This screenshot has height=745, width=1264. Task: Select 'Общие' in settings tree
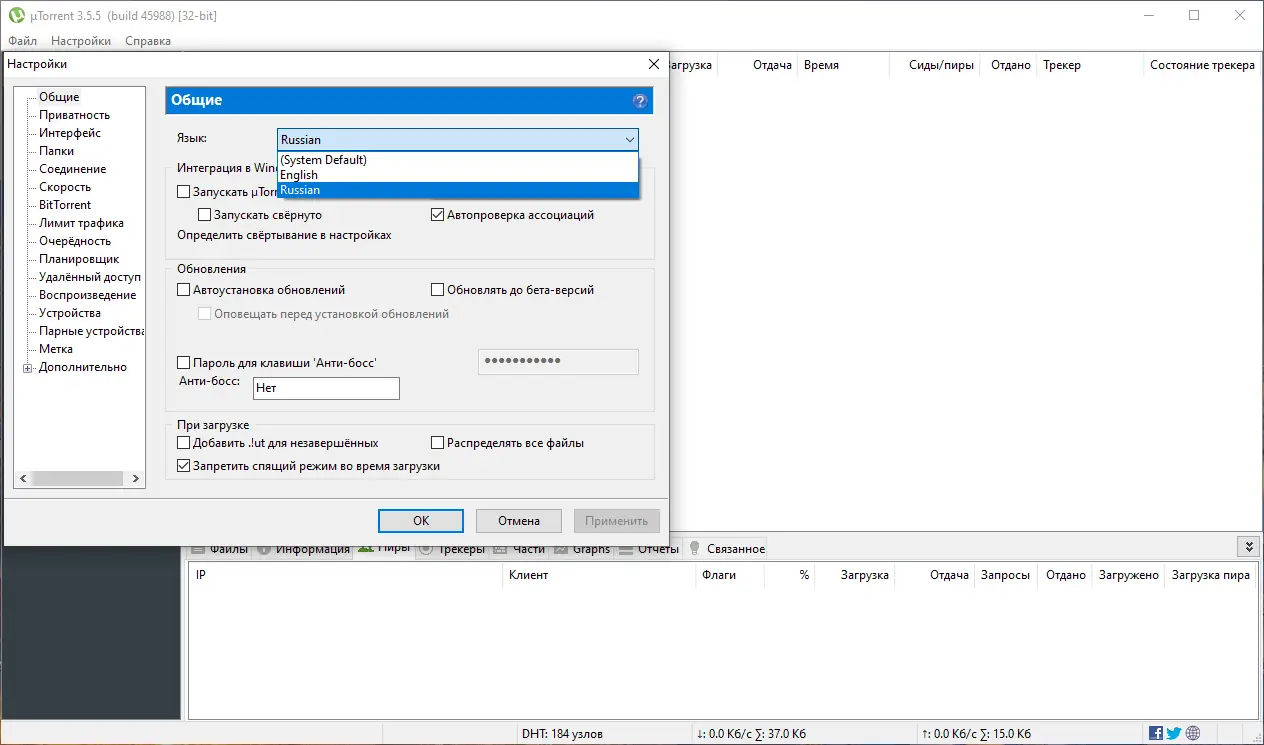click(x=59, y=97)
